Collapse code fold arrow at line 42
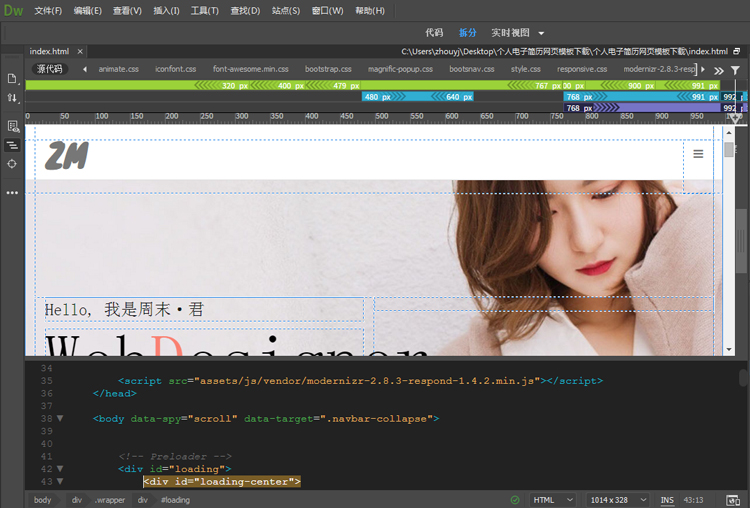 point(60,469)
